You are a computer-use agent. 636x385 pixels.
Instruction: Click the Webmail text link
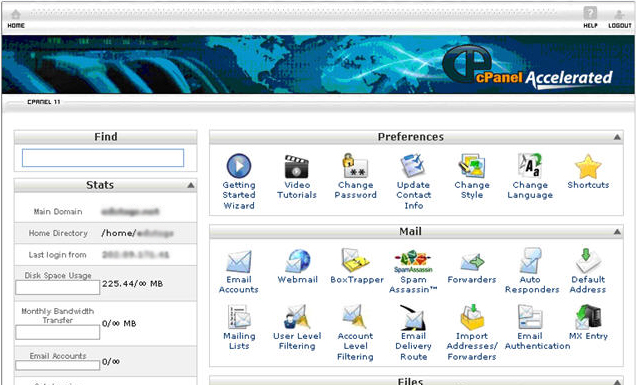pos(297,280)
